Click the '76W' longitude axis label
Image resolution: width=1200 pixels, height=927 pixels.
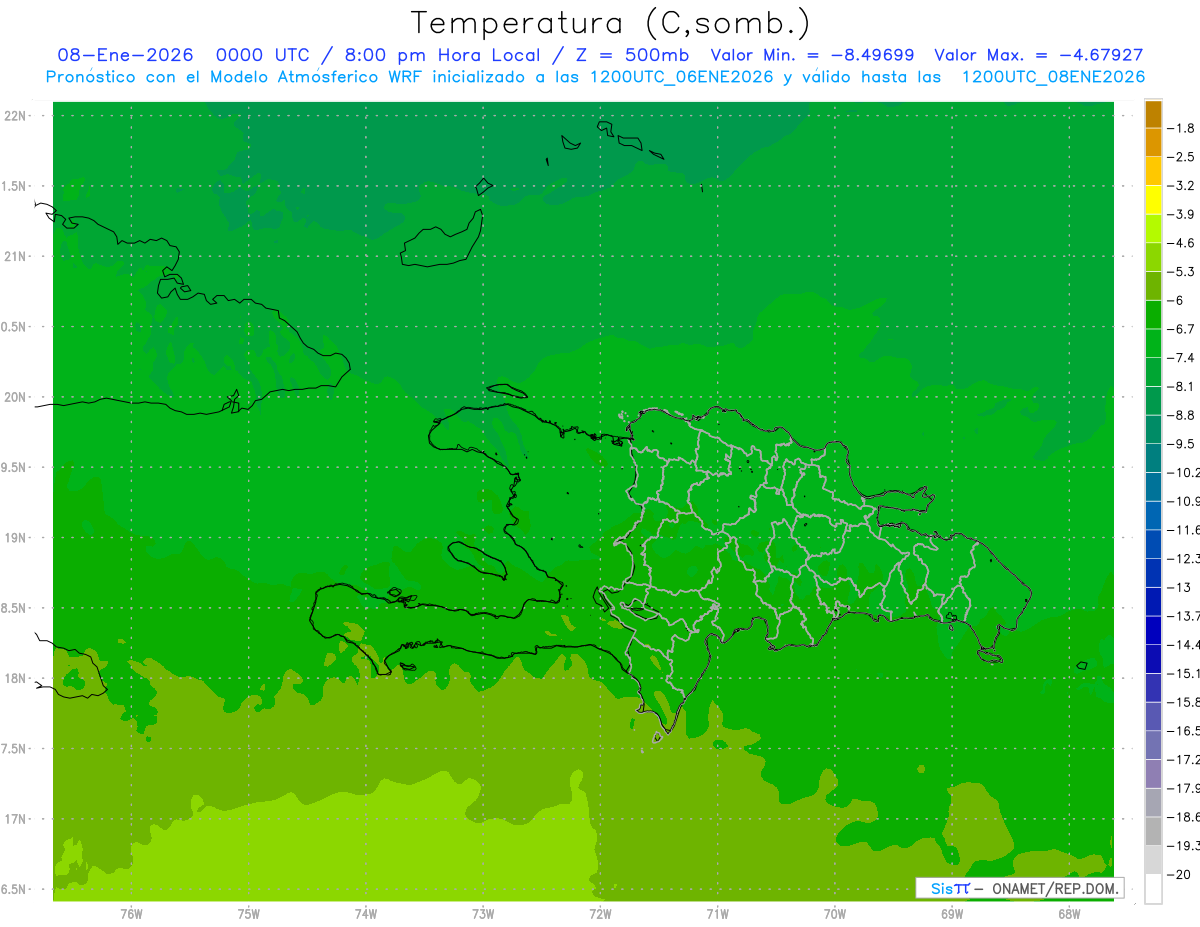click(131, 913)
